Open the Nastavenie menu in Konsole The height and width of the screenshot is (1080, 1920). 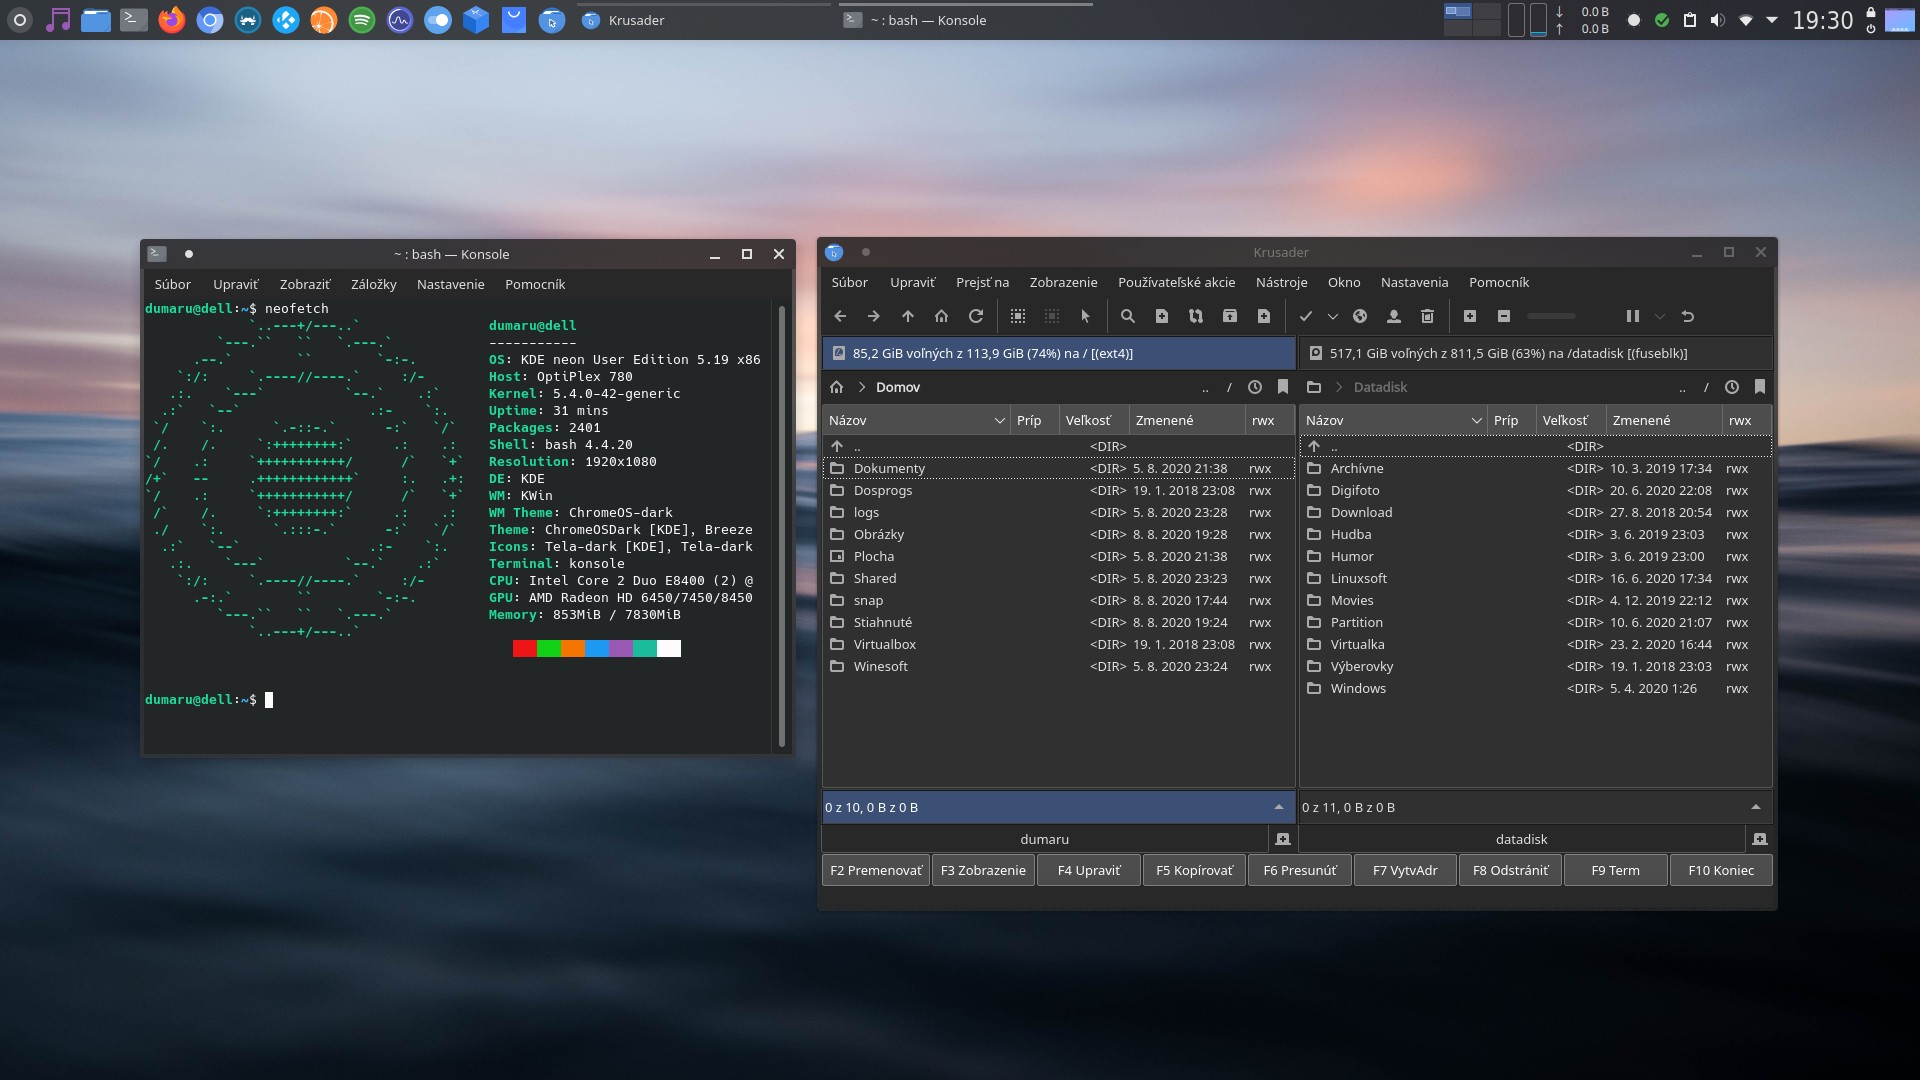tap(450, 284)
